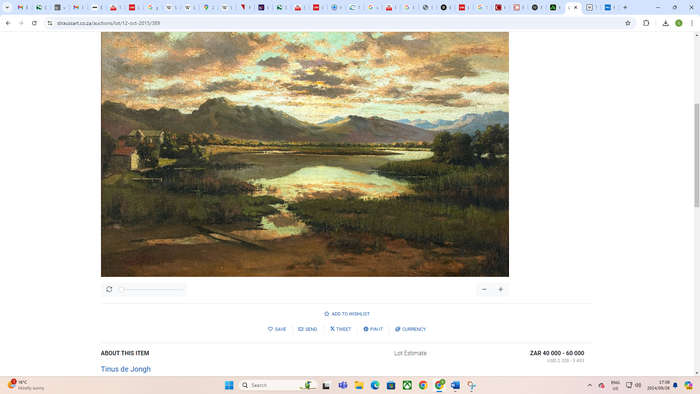The height and width of the screenshot is (394, 700).
Task: Open the tab search dropdown at the tab strip's left end
Action: [7, 7]
